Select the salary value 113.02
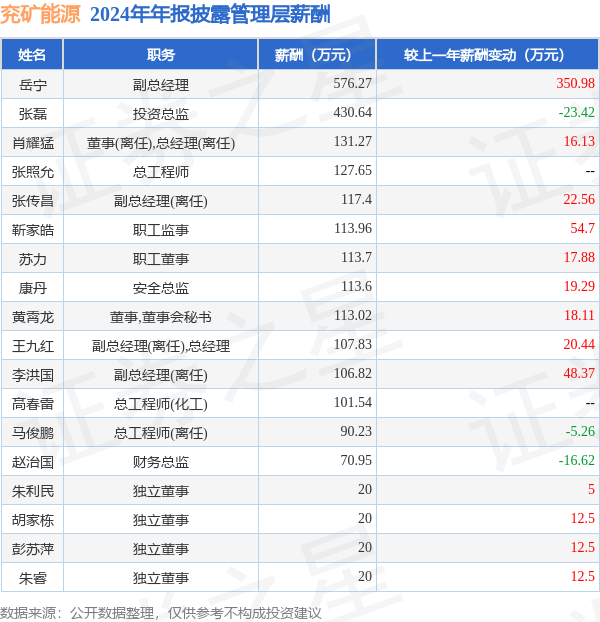This screenshot has width=600, height=622. click(x=353, y=315)
